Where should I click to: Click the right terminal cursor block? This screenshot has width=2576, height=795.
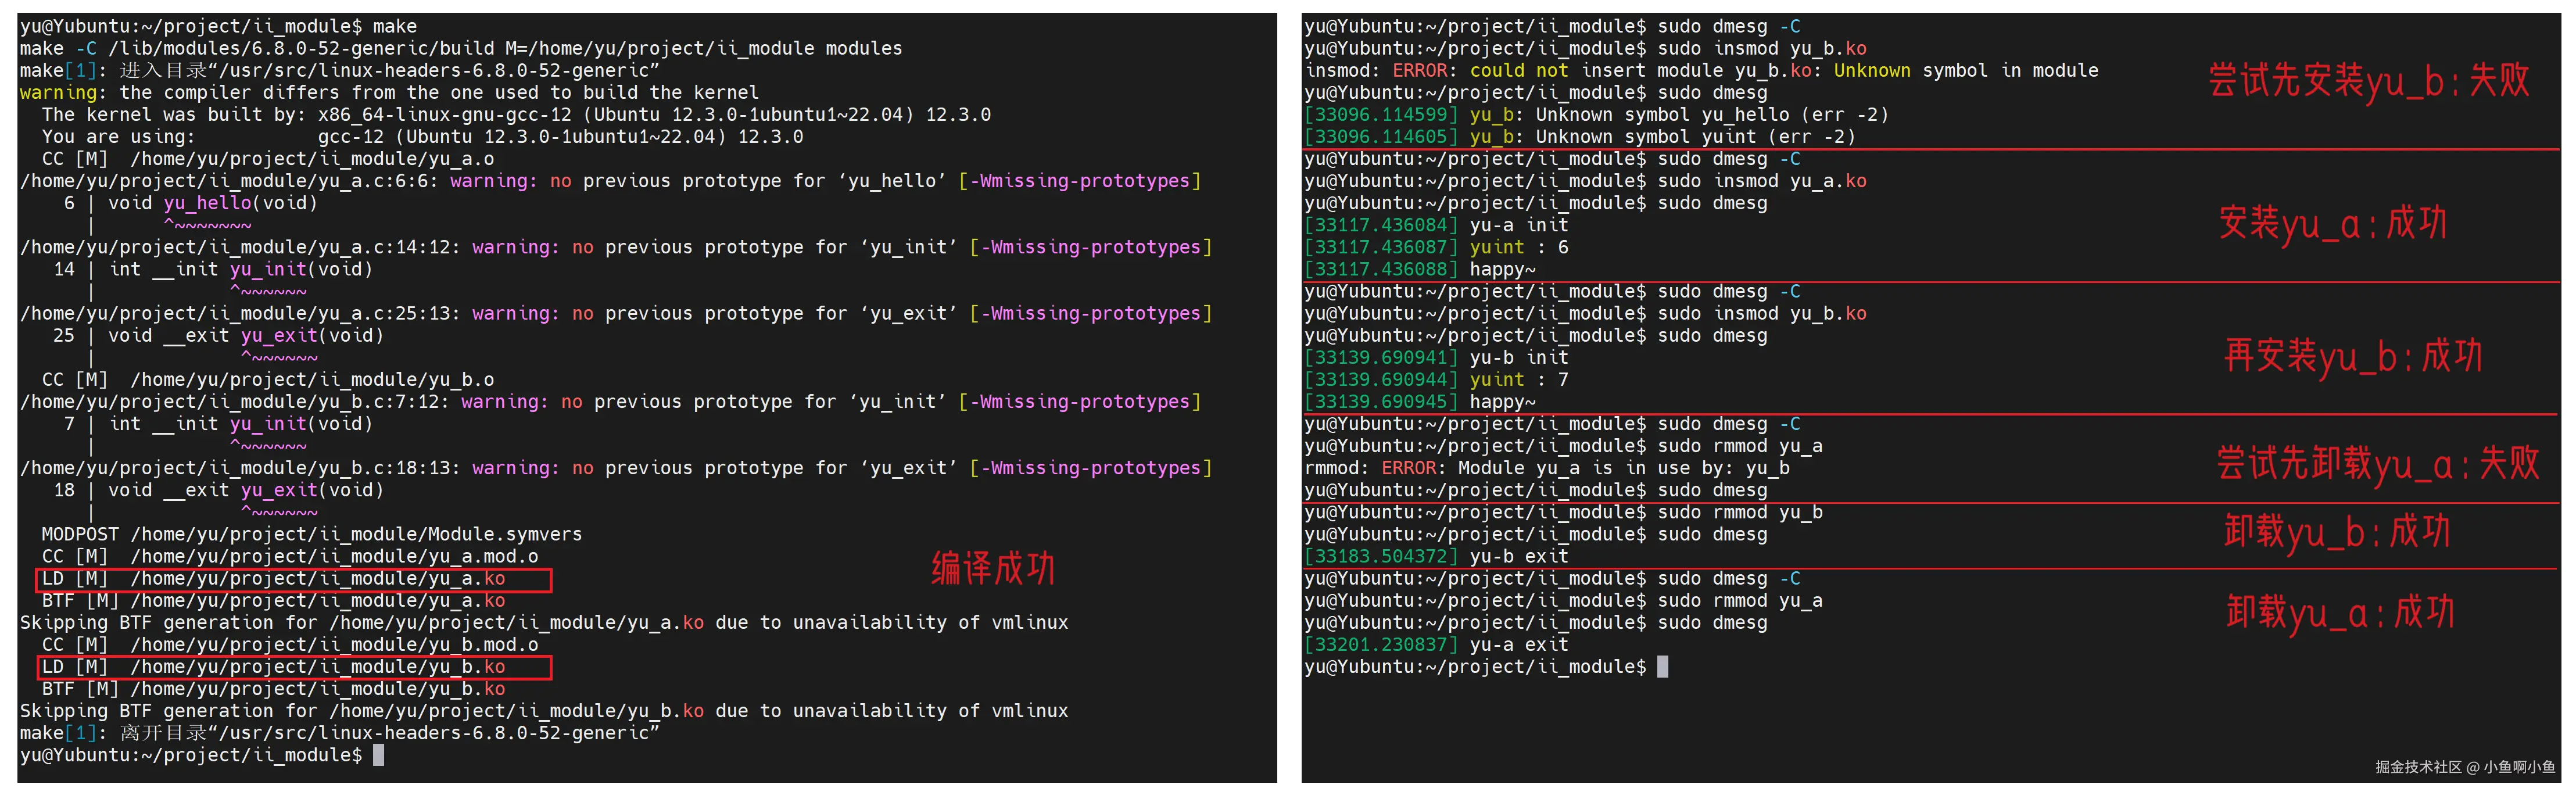tap(1662, 667)
